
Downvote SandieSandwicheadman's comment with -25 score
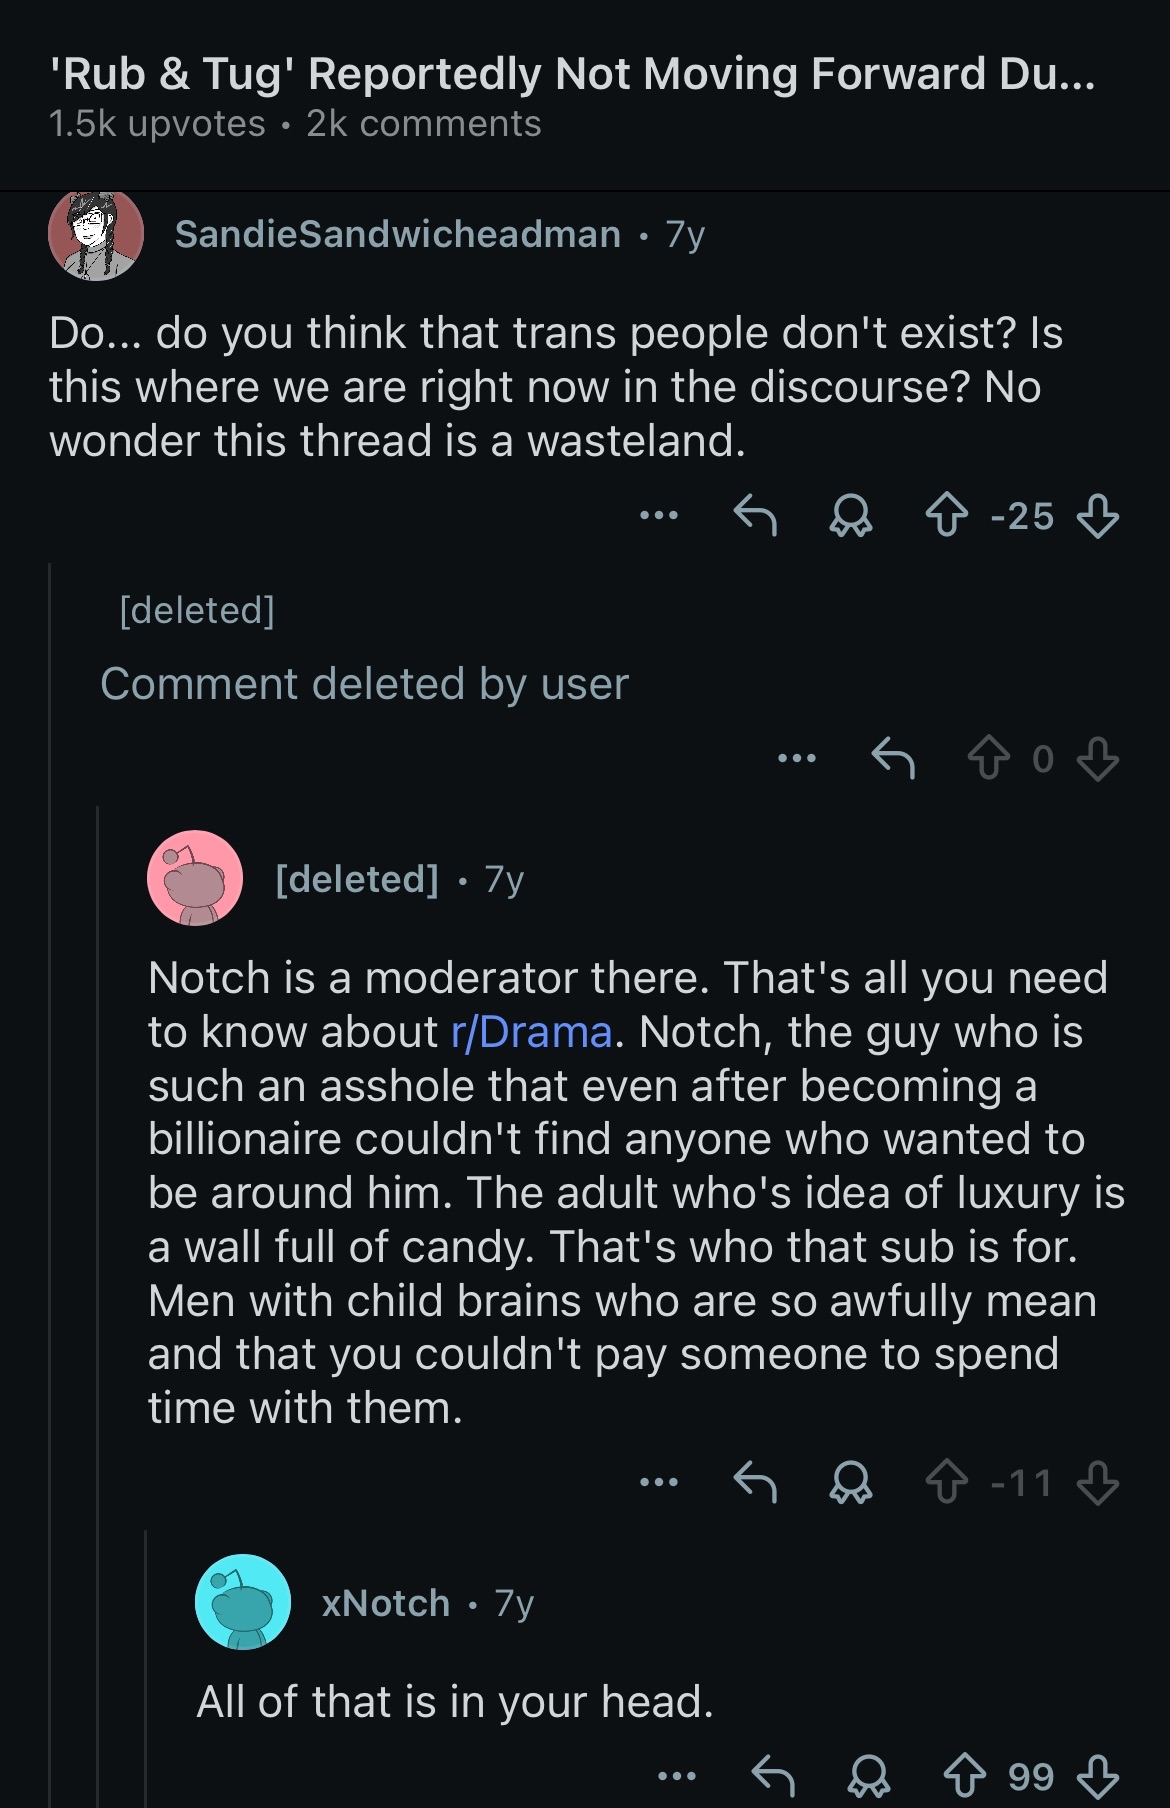point(1097,516)
